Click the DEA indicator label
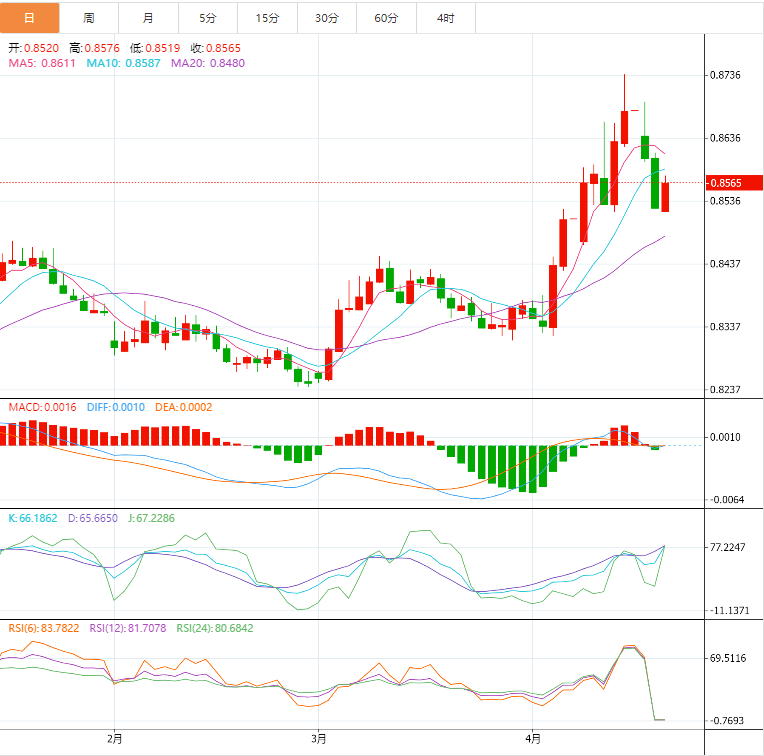The image size is (764, 756). click(x=184, y=407)
